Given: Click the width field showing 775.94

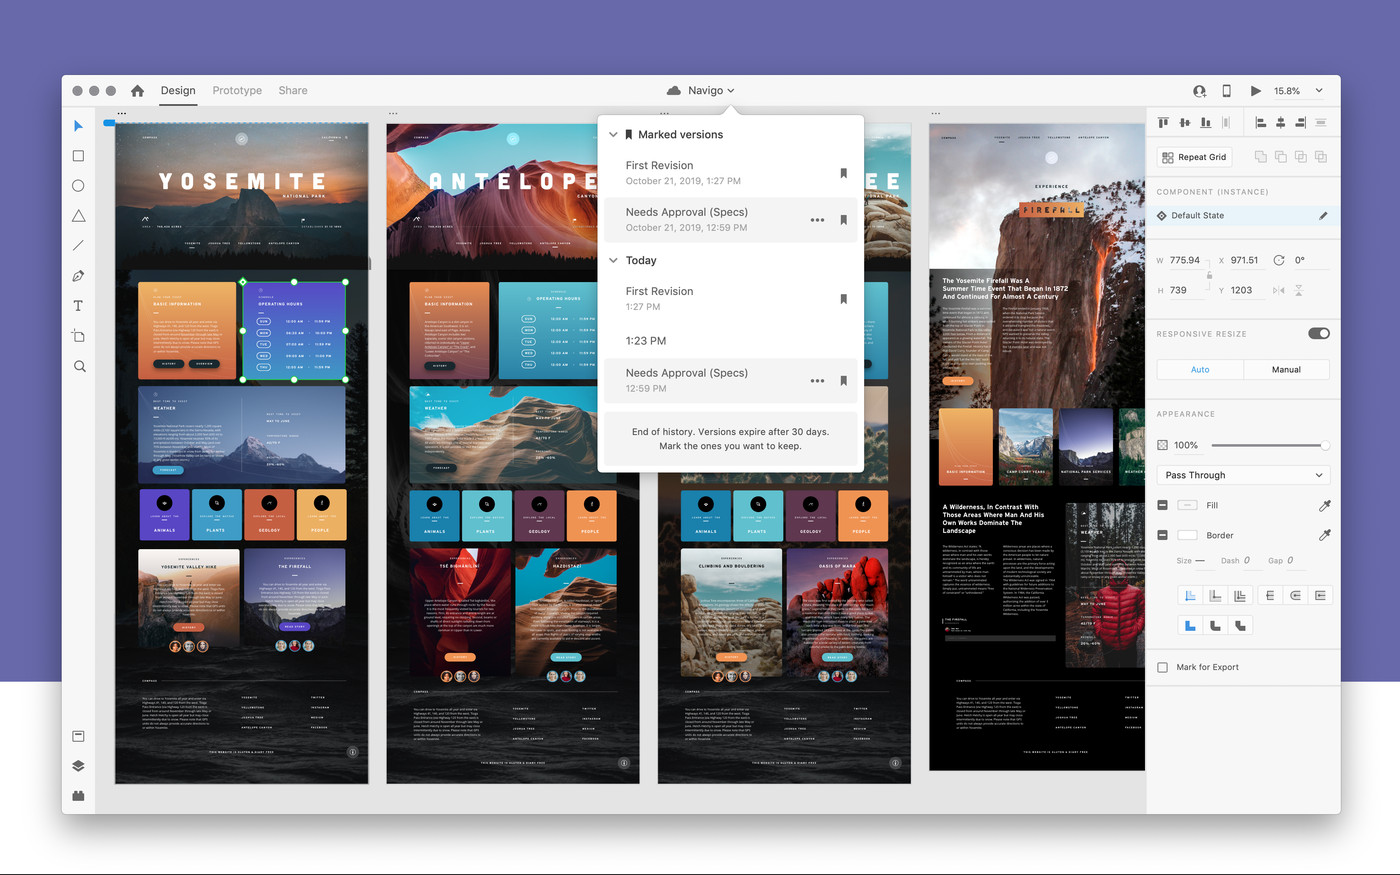Looking at the screenshot, I should 1185,260.
